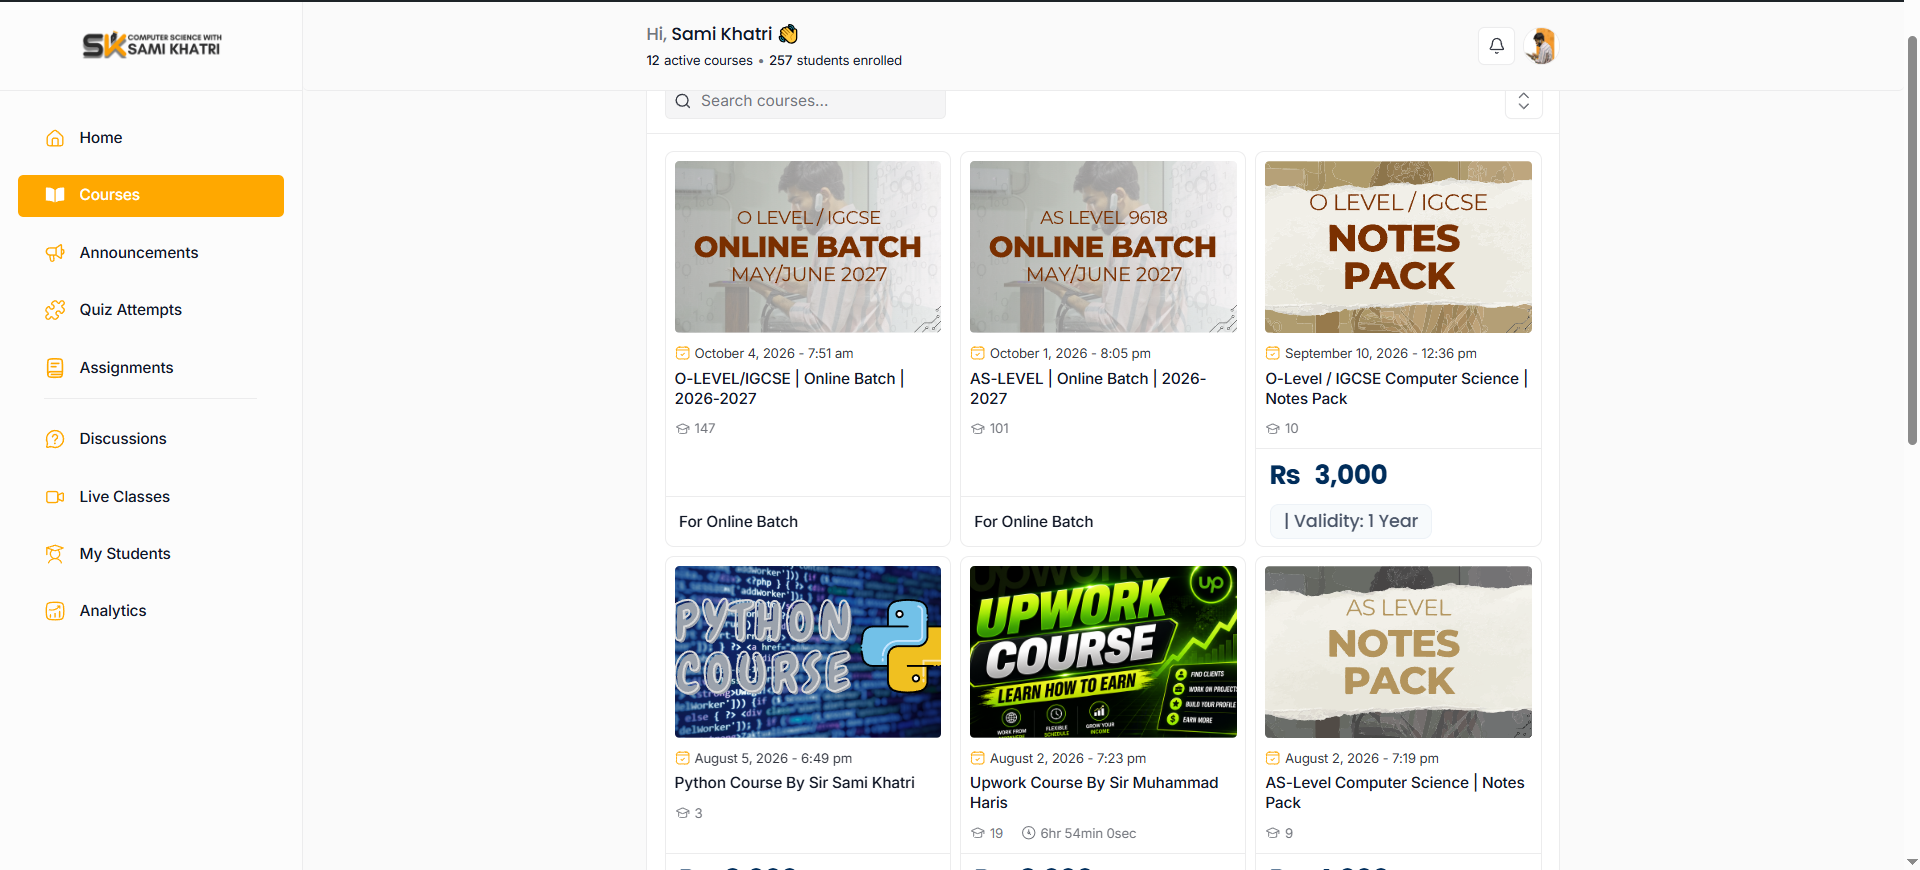Open Live Classes menu item

coord(151,497)
